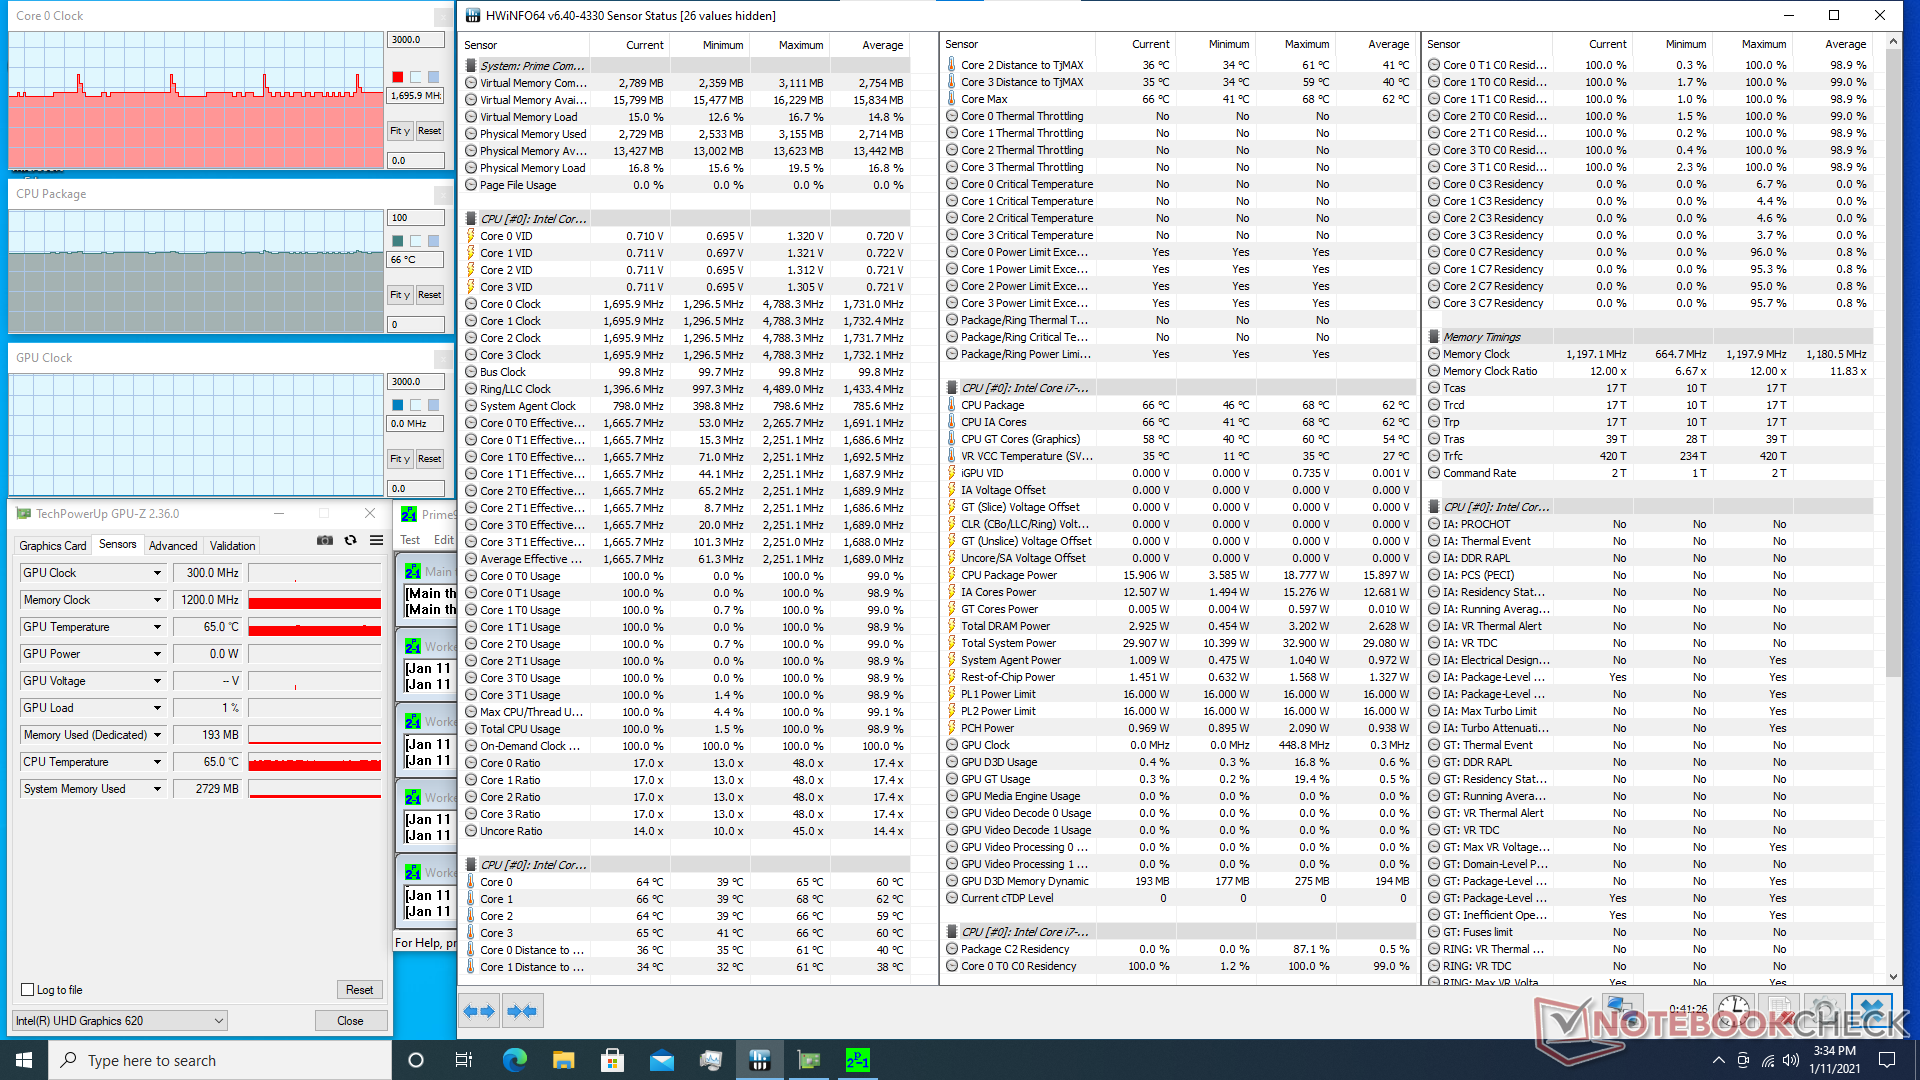Open Microsoft Edge from taskbar
The image size is (1920, 1080).
click(514, 1060)
